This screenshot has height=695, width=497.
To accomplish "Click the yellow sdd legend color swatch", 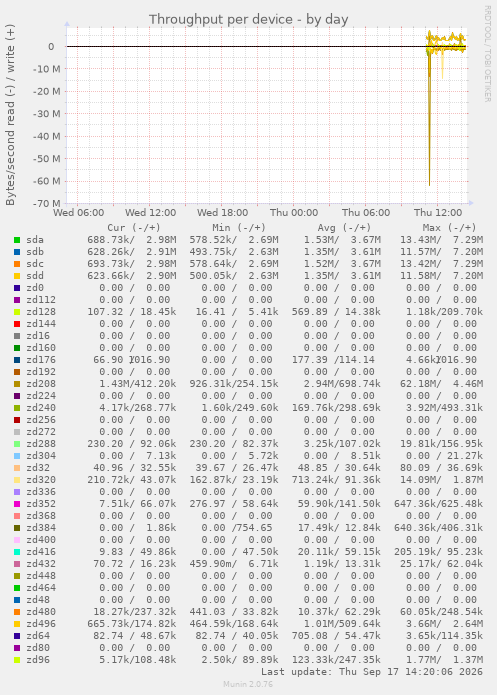I will coord(17,276).
